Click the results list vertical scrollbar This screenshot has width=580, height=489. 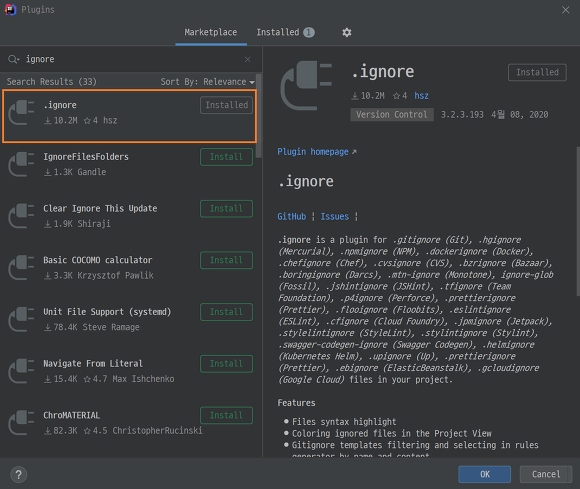tap(259, 115)
